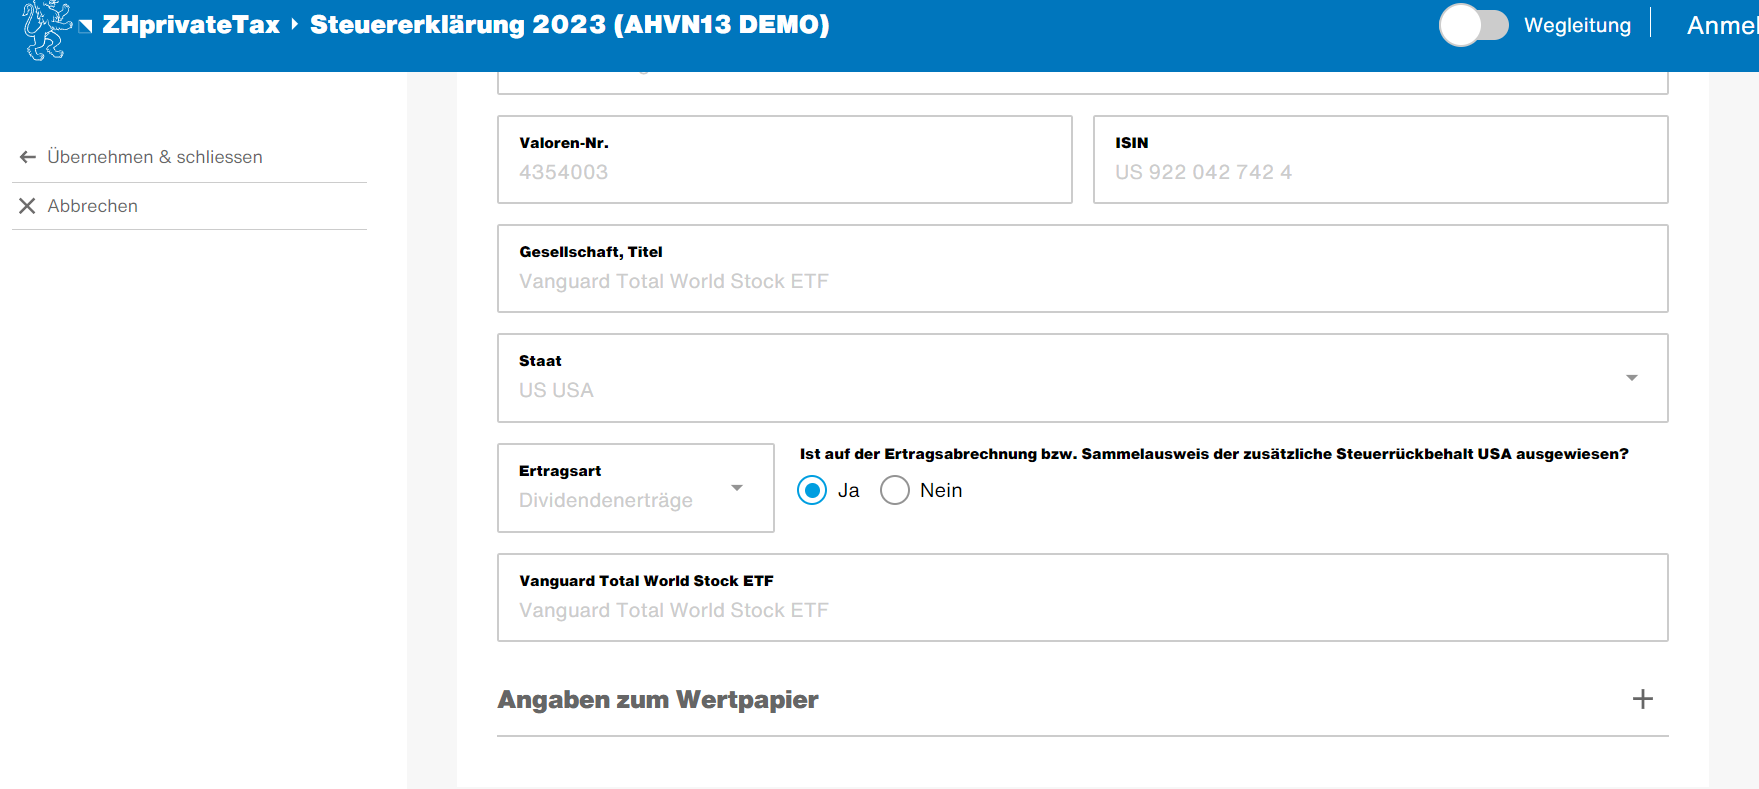Focus the Valoren-Nr. input field
Viewport: 1759px width, 789px height.
point(785,160)
